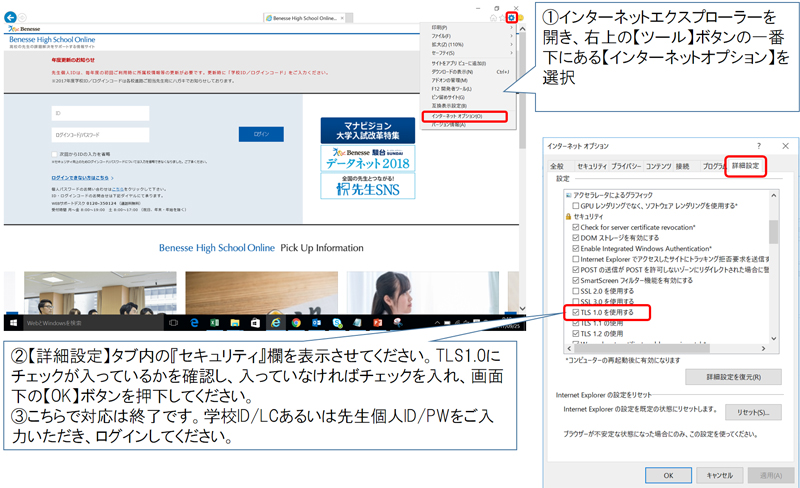This screenshot has height=488, width=800.
Task: Click settings list left scroll arrow
Action: point(569,349)
